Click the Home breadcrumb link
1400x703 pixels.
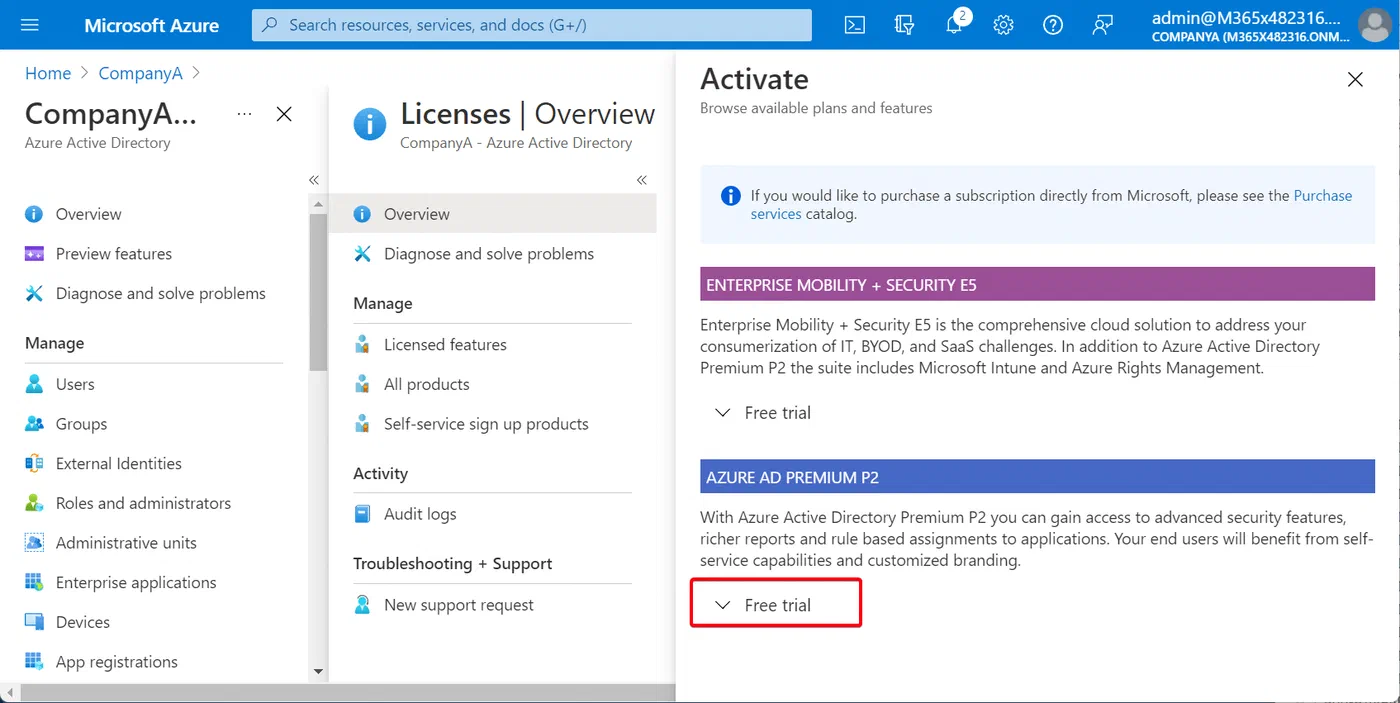48,73
